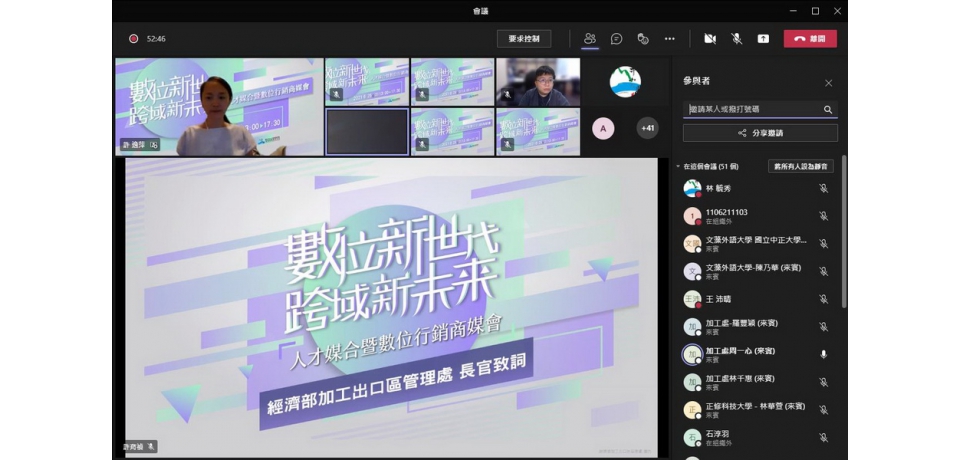960x460 pixels.
Task: Click active mic icon beside 加工處周一心
Action: tap(823, 354)
